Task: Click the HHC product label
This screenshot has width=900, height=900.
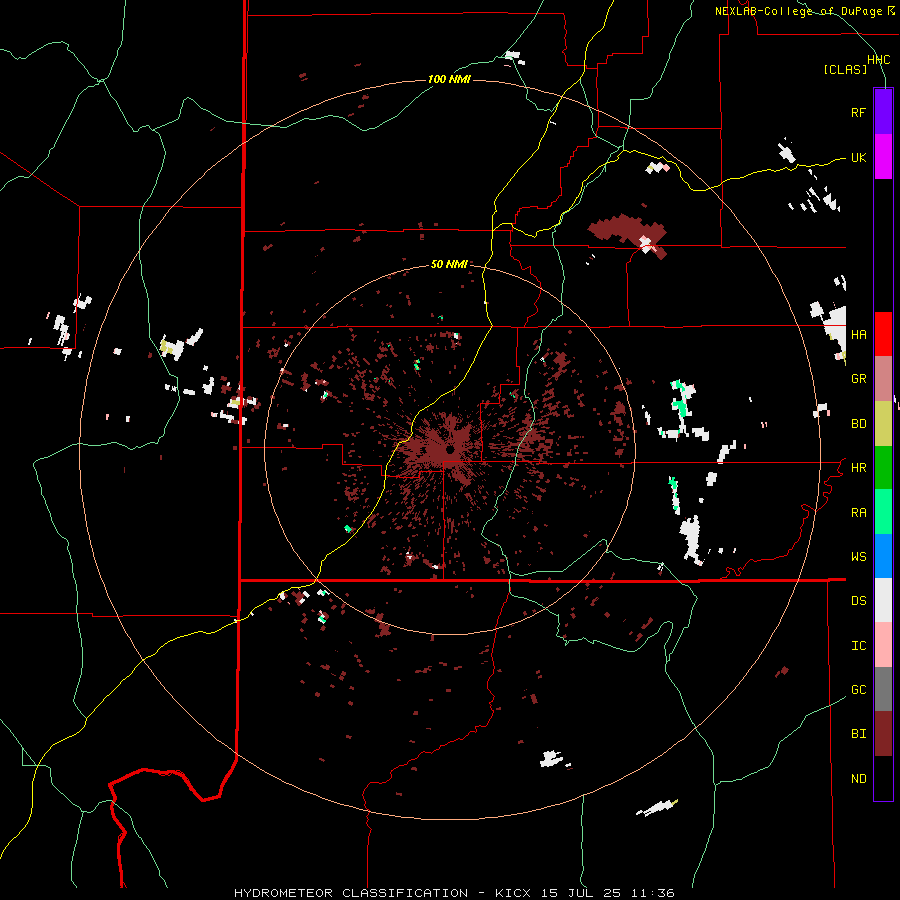Action: tap(878, 60)
